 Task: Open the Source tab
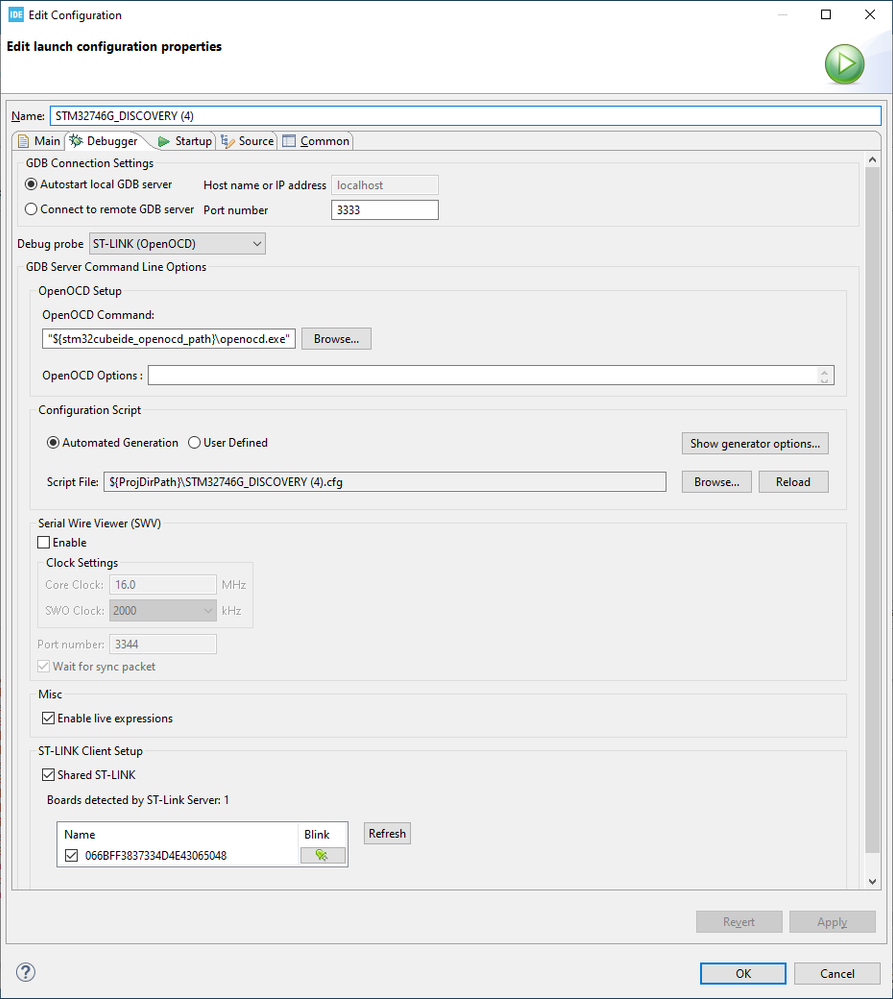pyautogui.click(x=247, y=141)
